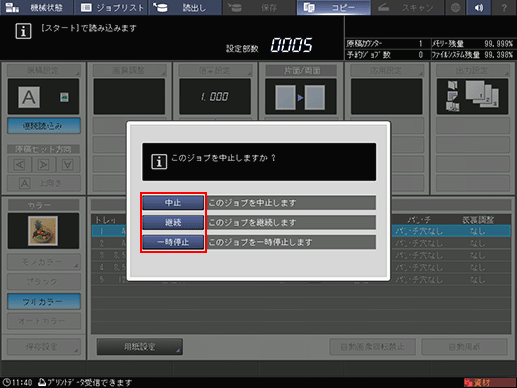Click the speaker volume icon
Screen dimensions: 517x388
coord(479,7)
